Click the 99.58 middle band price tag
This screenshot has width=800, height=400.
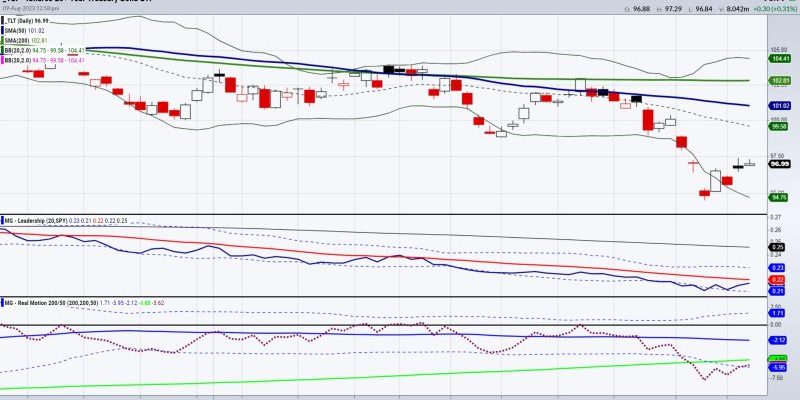click(777, 126)
